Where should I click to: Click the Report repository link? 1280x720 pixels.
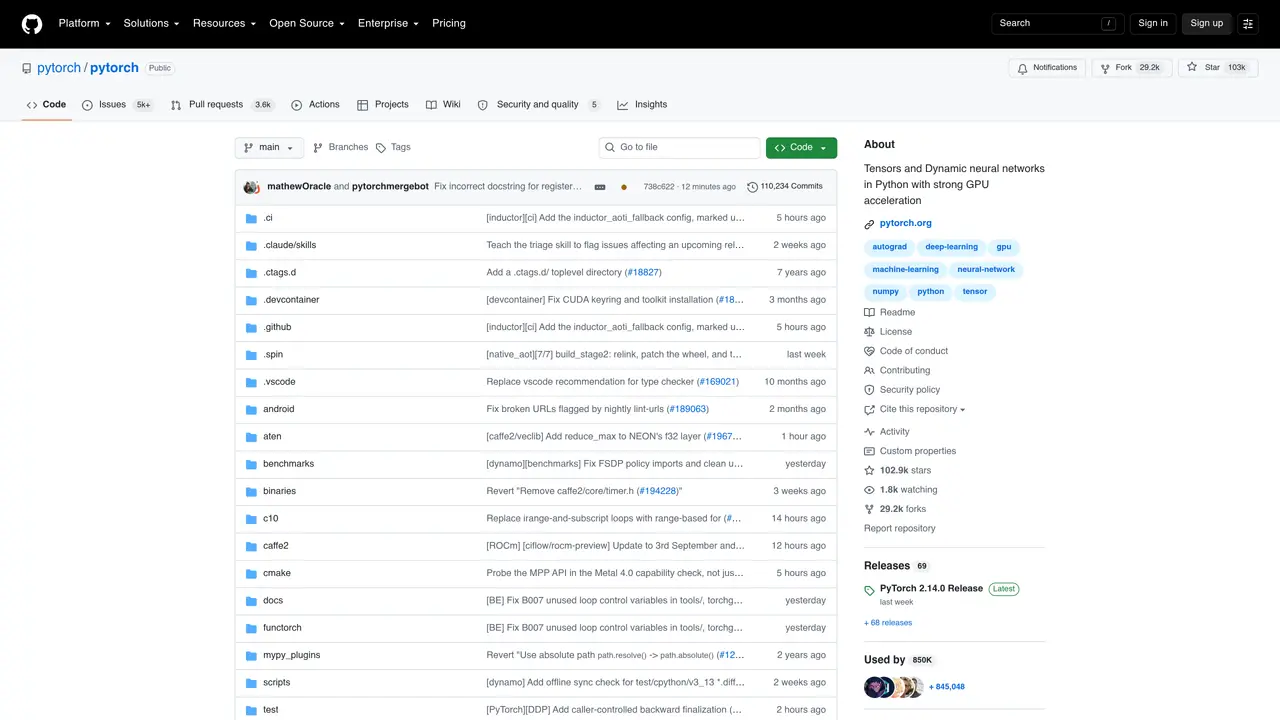900,528
